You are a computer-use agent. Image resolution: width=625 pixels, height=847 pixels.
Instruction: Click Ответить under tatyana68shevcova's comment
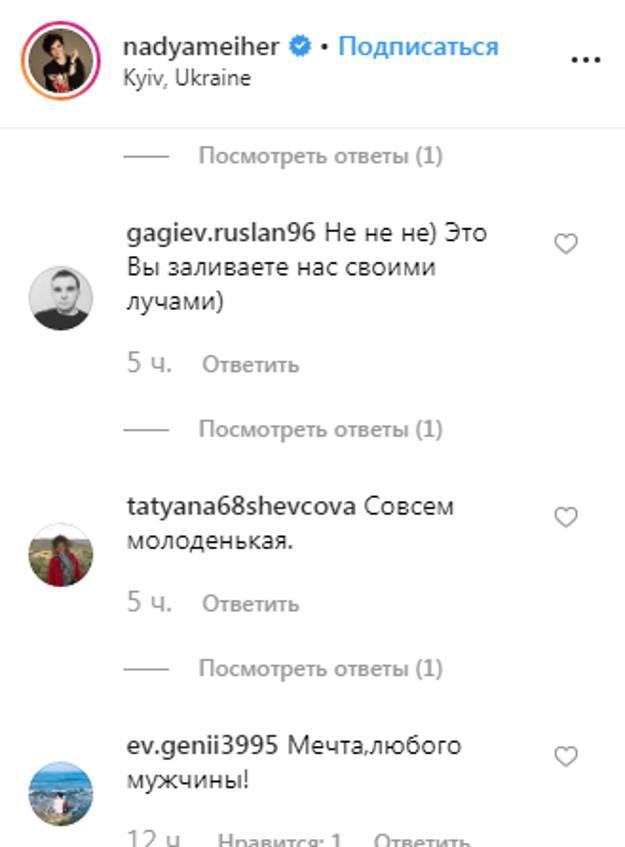[251, 604]
